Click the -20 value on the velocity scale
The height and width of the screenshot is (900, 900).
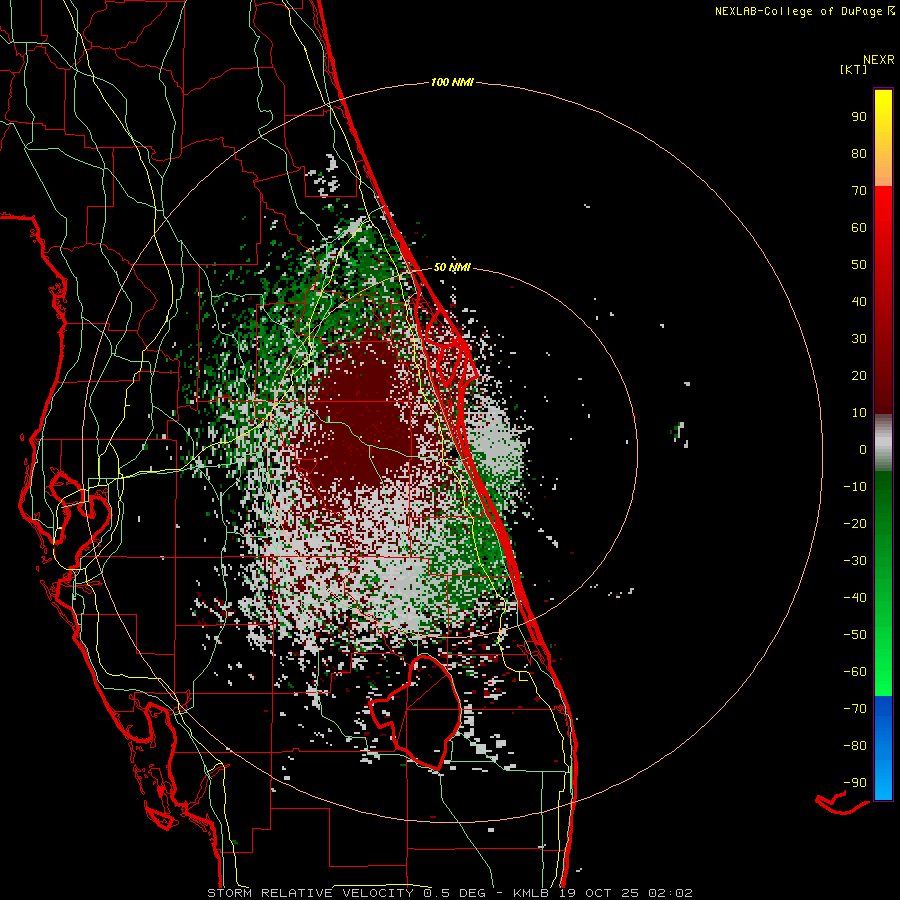coord(855,524)
